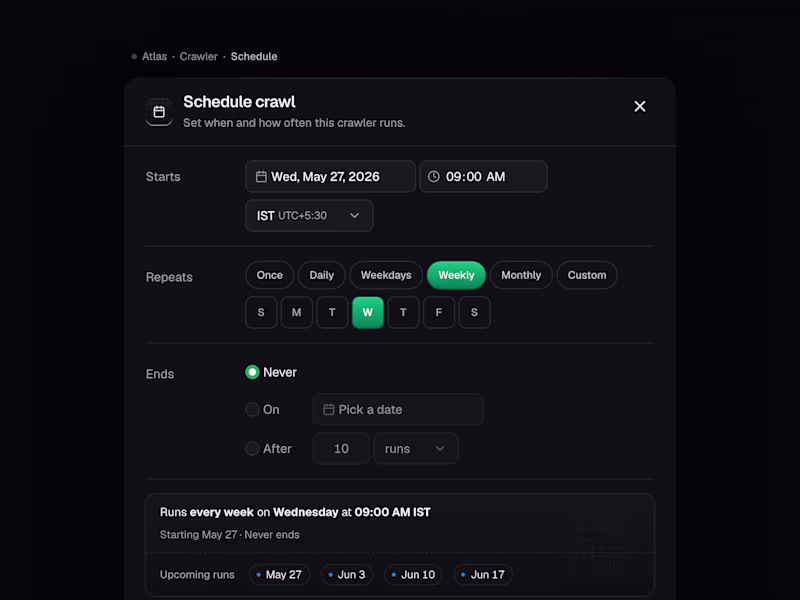The height and width of the screenshot is (600, 800).
Task: Select the After runs radio button
Action: click(252, 448)
